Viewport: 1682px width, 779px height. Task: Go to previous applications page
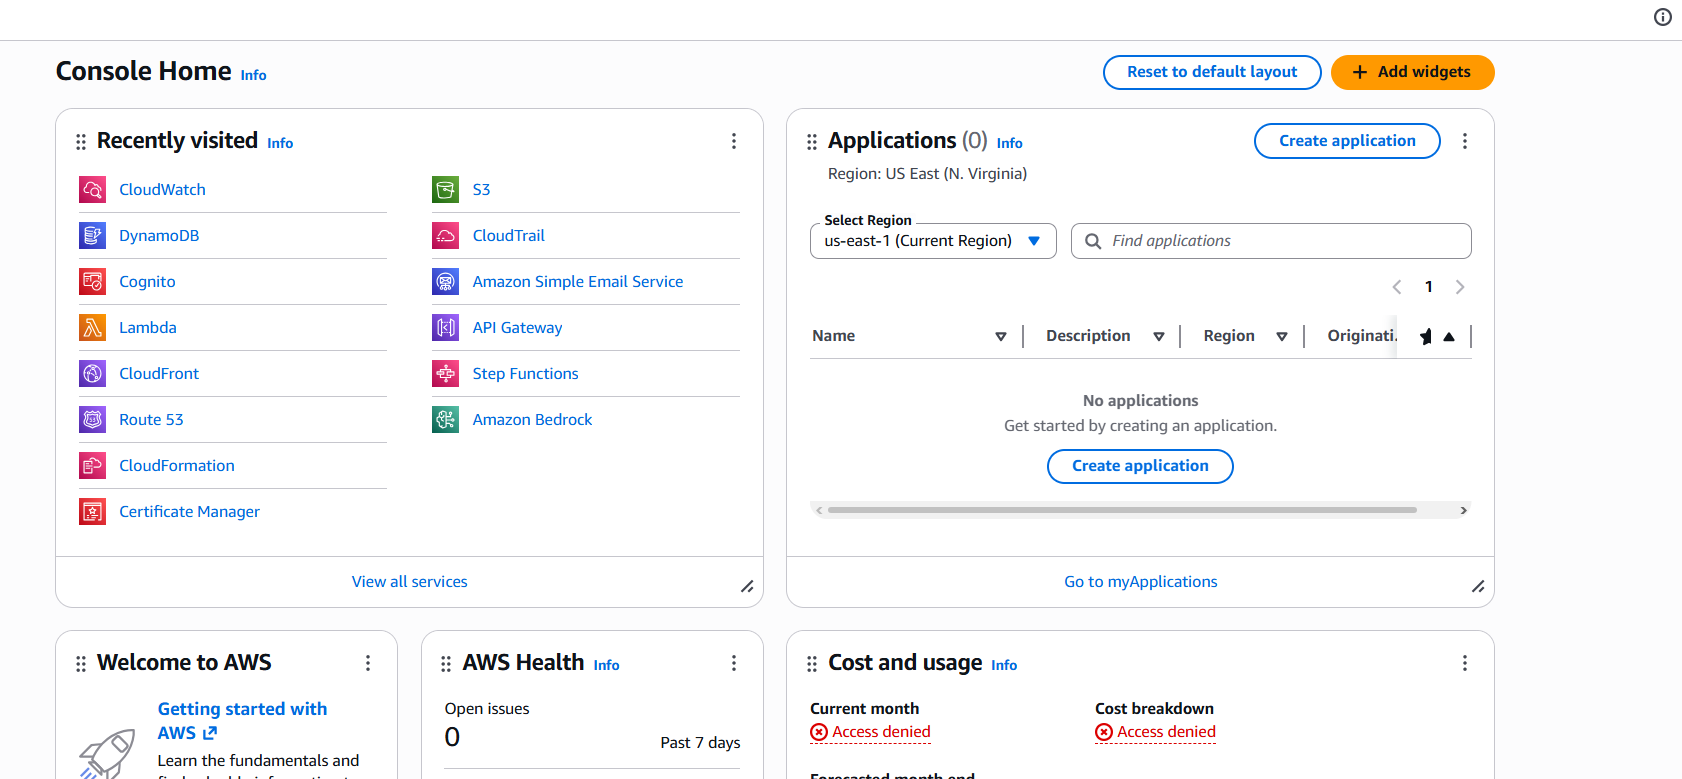1397,287
